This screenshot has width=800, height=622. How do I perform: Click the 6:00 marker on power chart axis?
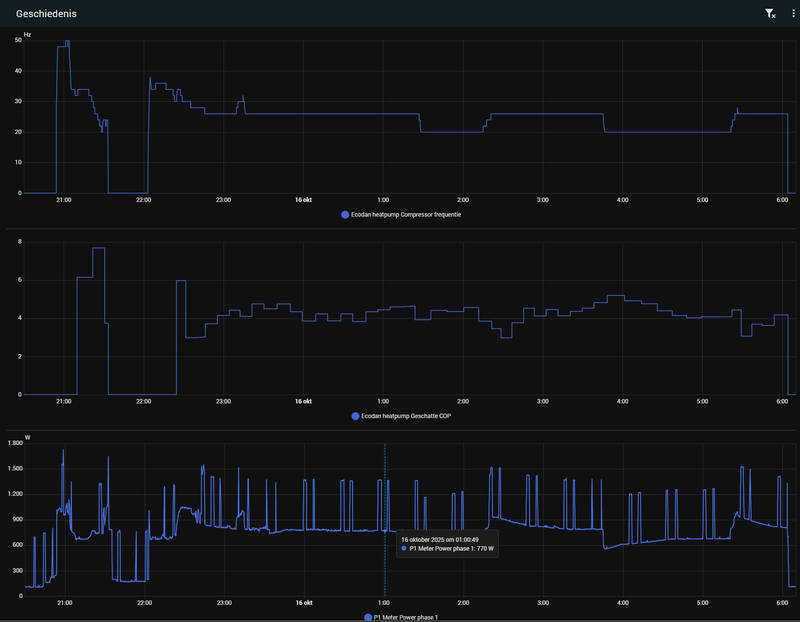(782, 603)
